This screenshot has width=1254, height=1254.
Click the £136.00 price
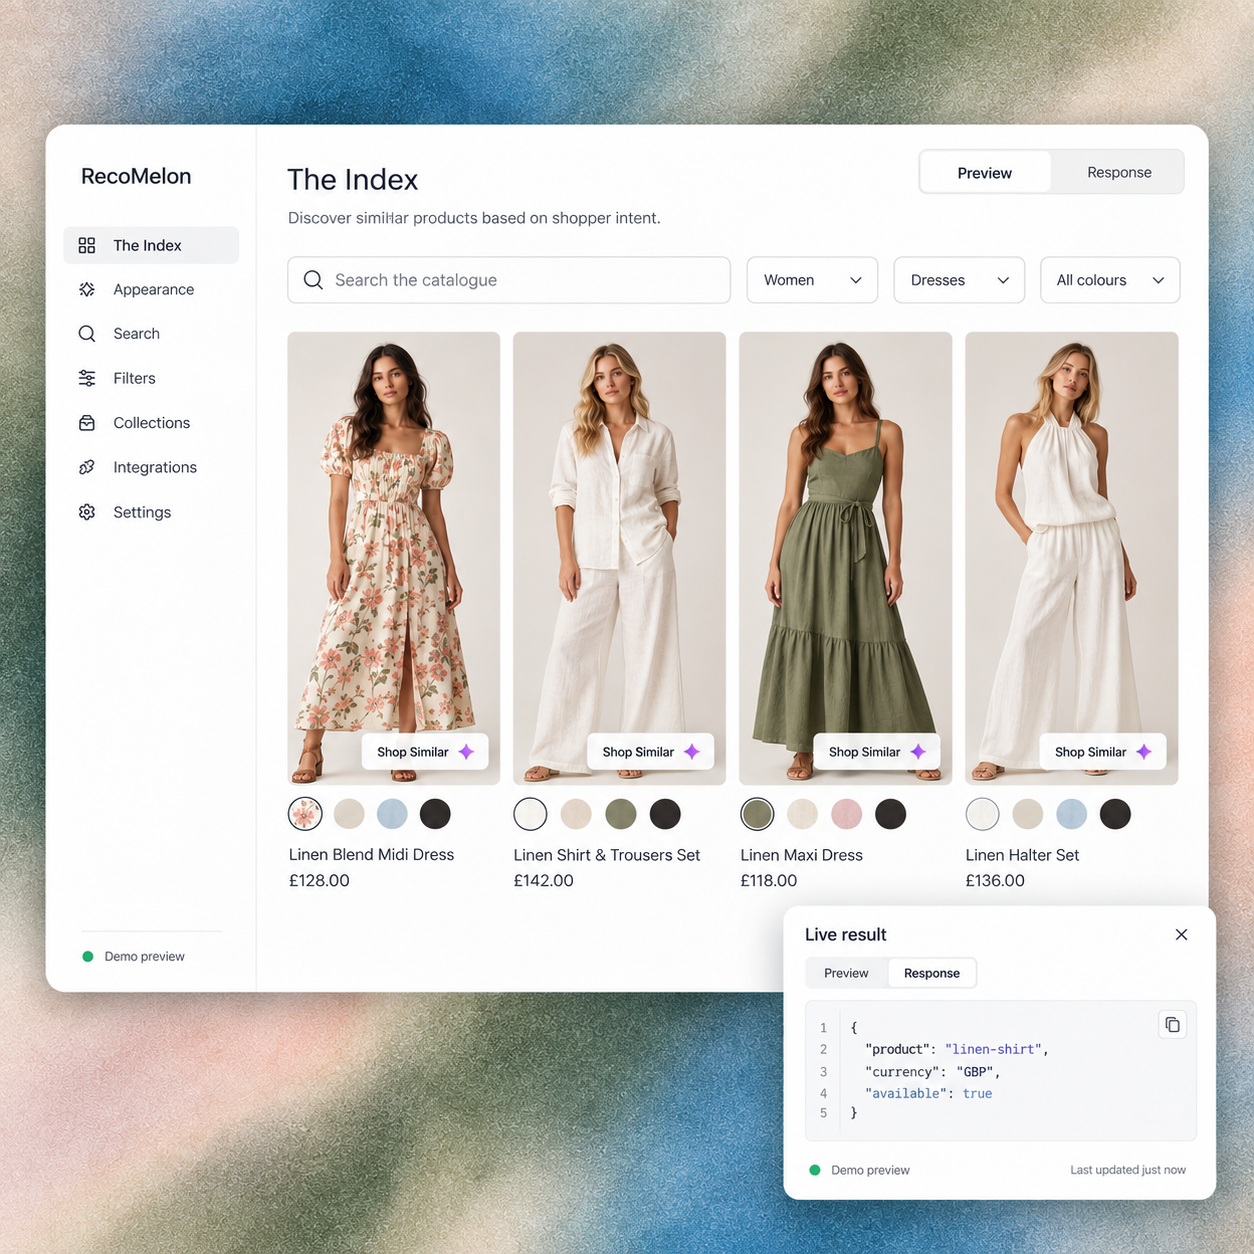(995, 881)
